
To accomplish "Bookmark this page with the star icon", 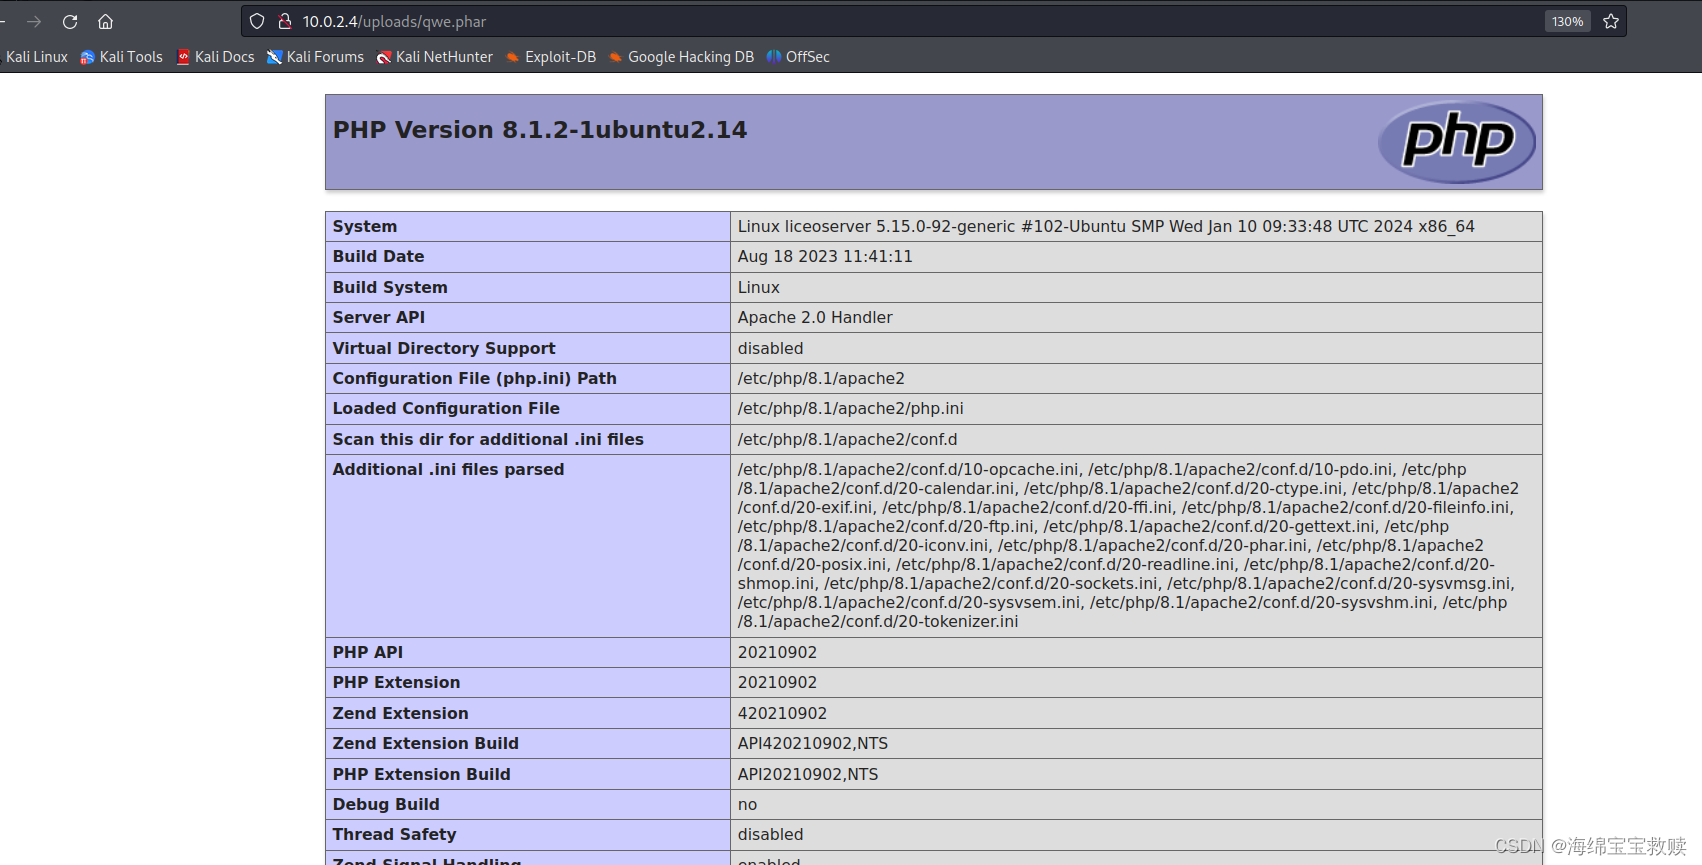I will pos(1611,21).
